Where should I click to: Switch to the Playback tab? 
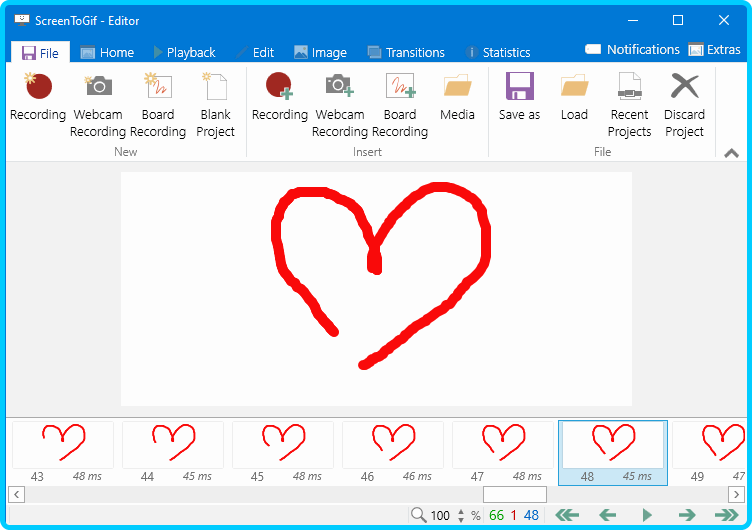point(184,52)
